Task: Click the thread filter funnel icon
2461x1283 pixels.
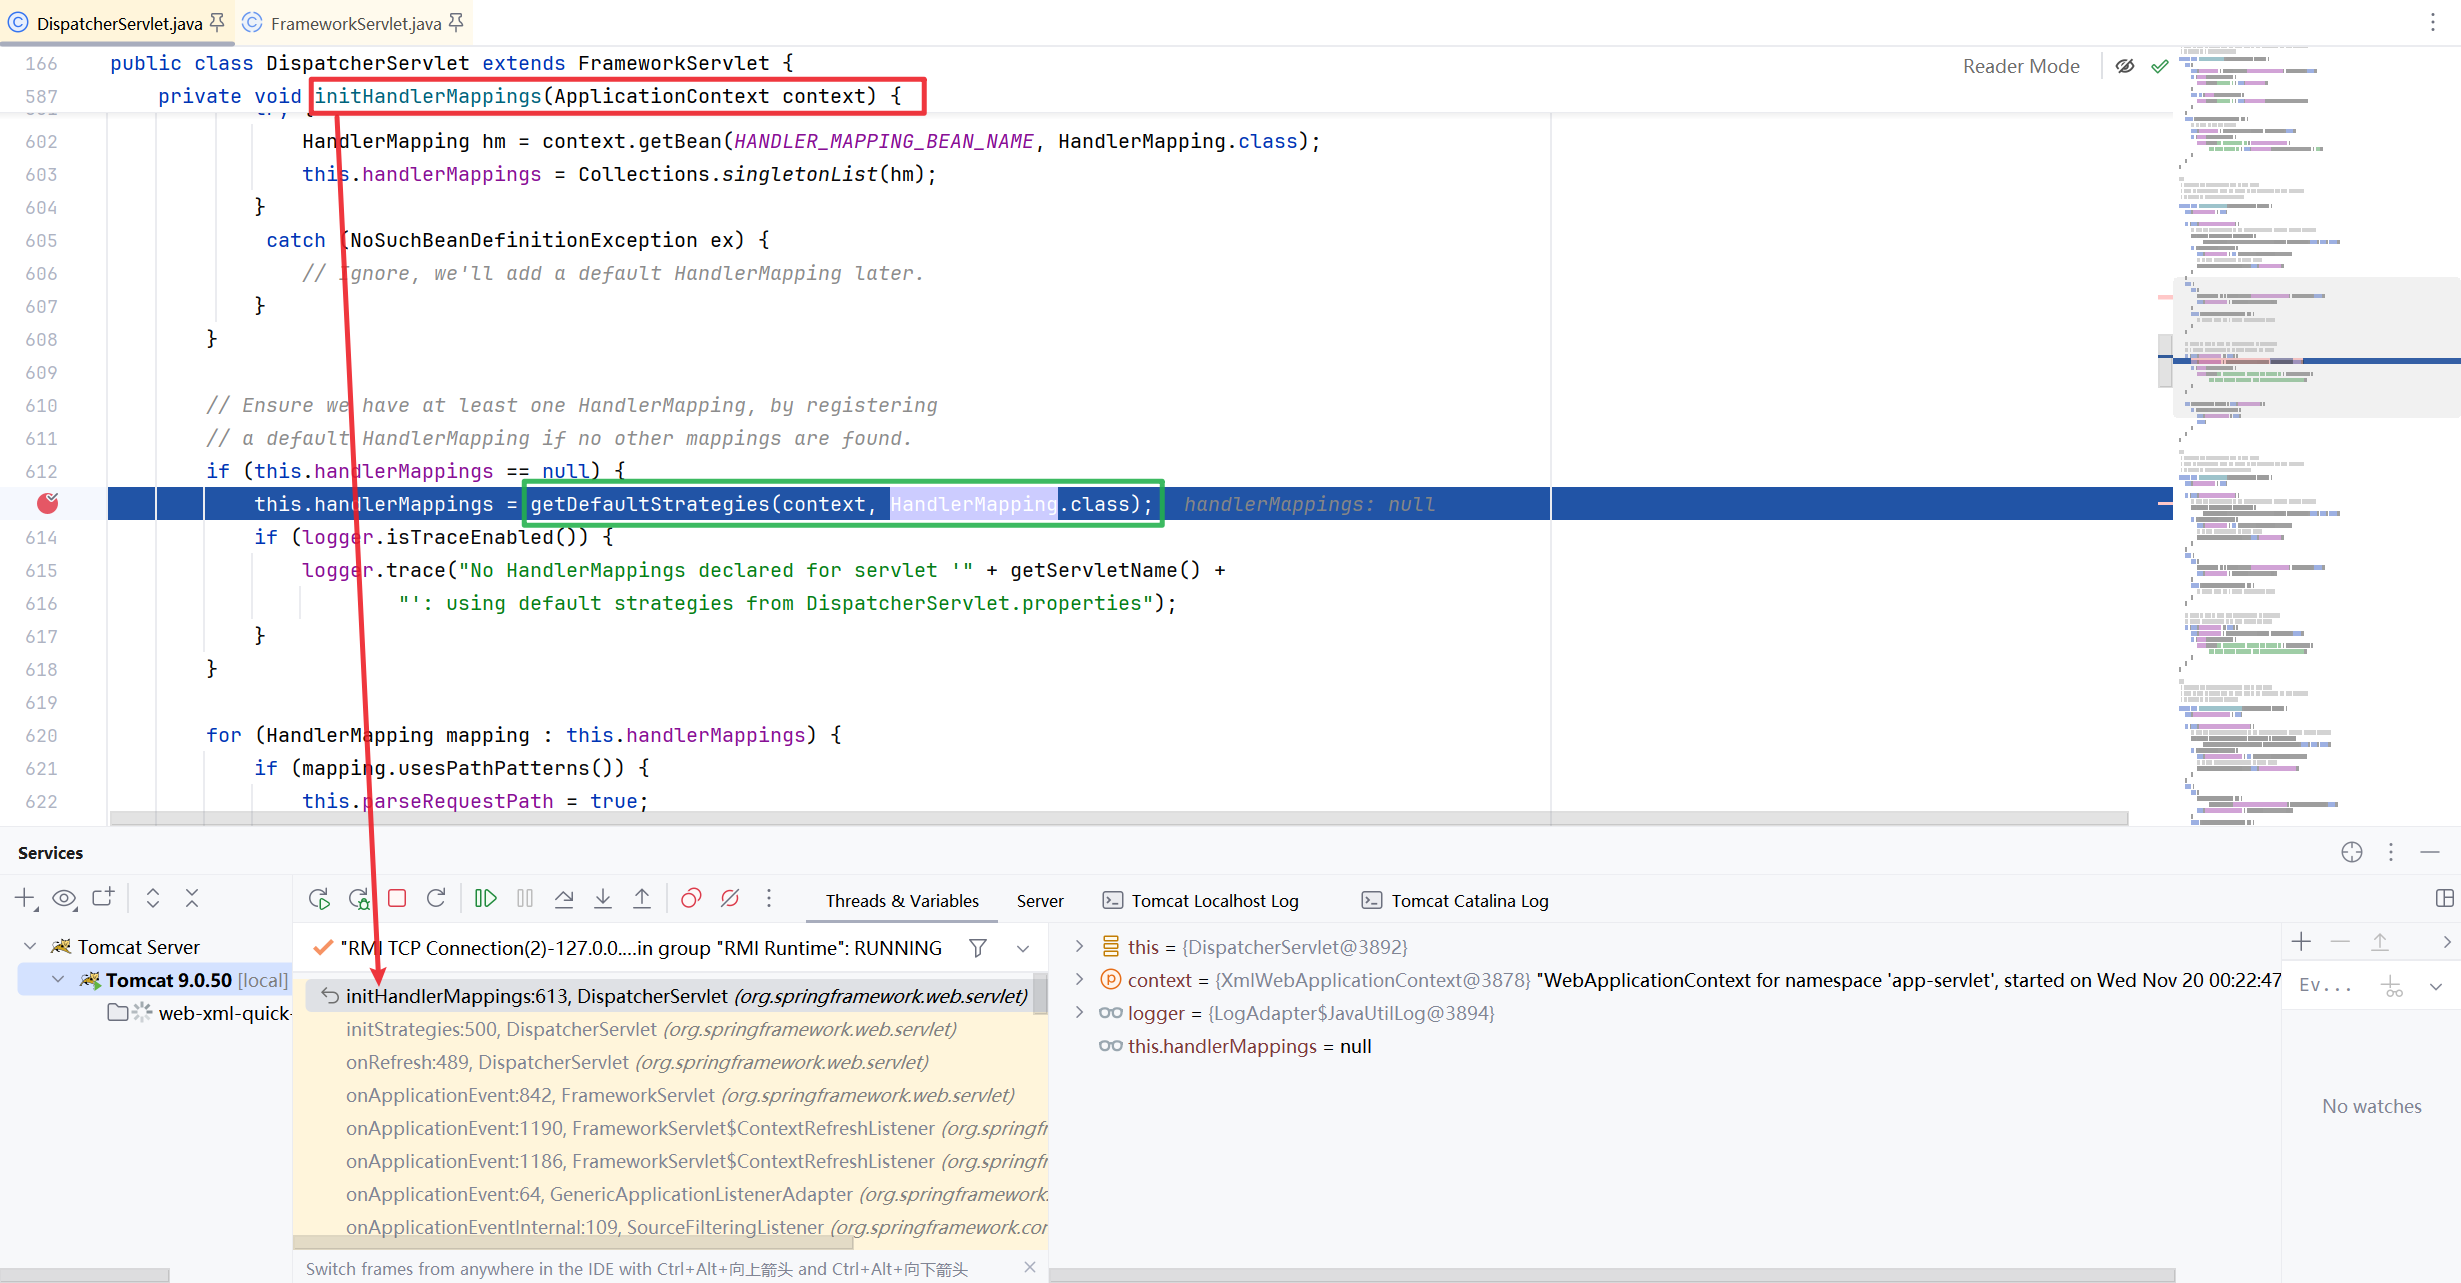Action: 978,948
